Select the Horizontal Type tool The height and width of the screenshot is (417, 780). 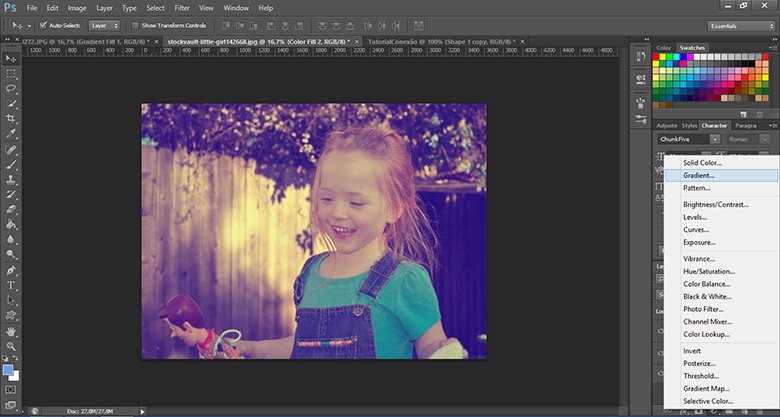11,285
